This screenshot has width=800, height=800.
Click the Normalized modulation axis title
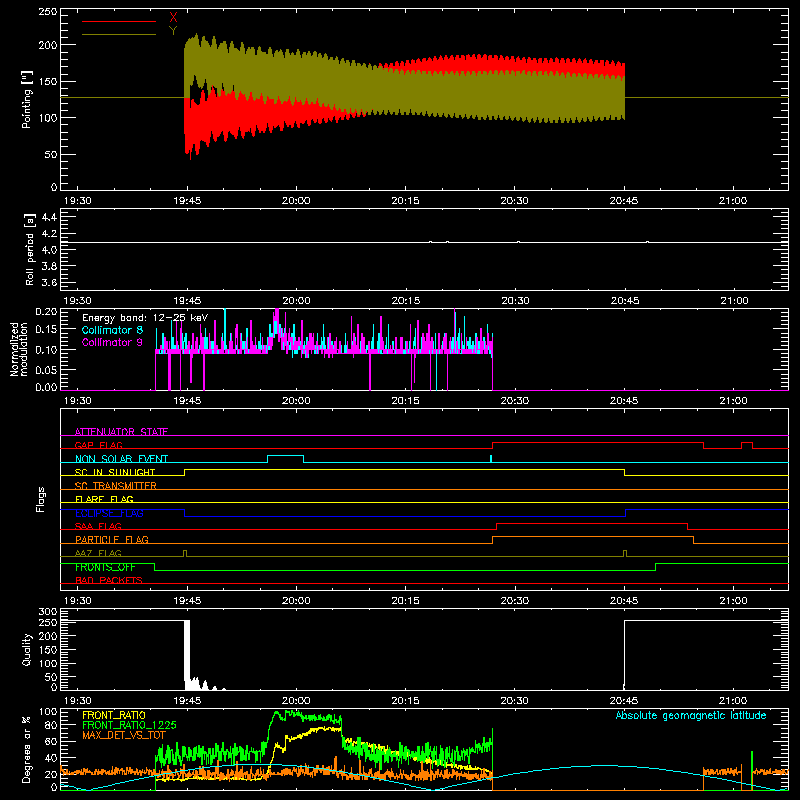19,349
